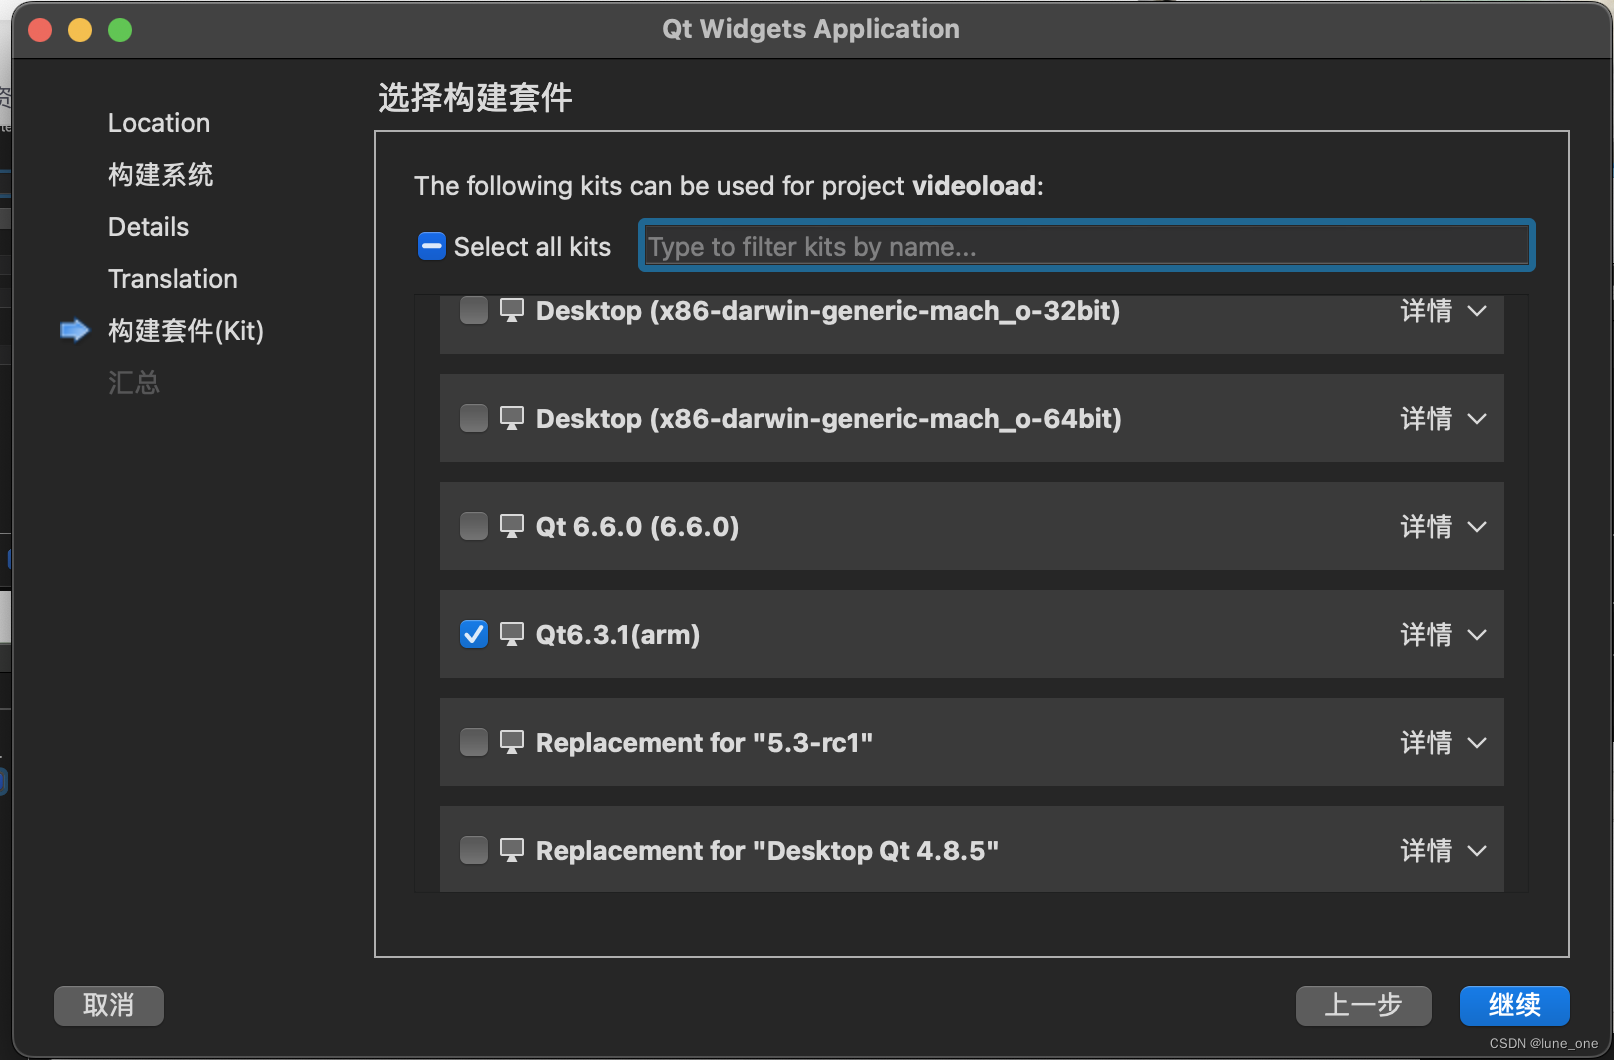1614x1060 pixels.
Task: Open the Details step in the wizard sidebar
Action: [x=147, y=226]
